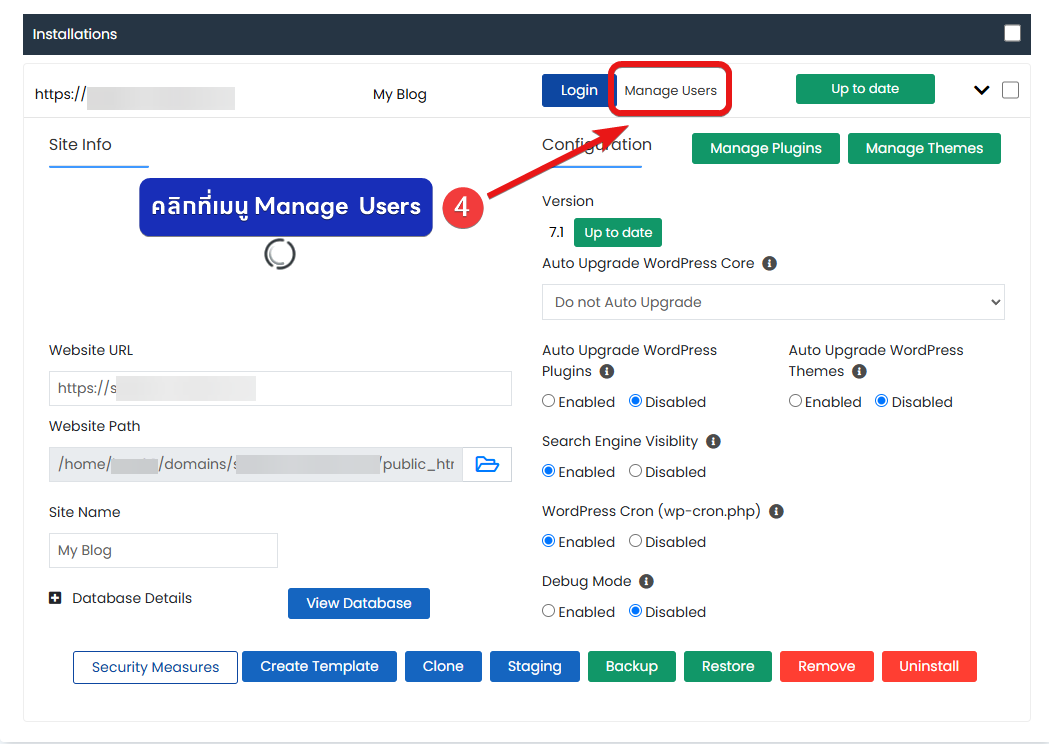This screenshot has width=1049, height=744.
Task: Click info icon next to Auto Upgrade WordPress Core
Action: tap(769, 264)
